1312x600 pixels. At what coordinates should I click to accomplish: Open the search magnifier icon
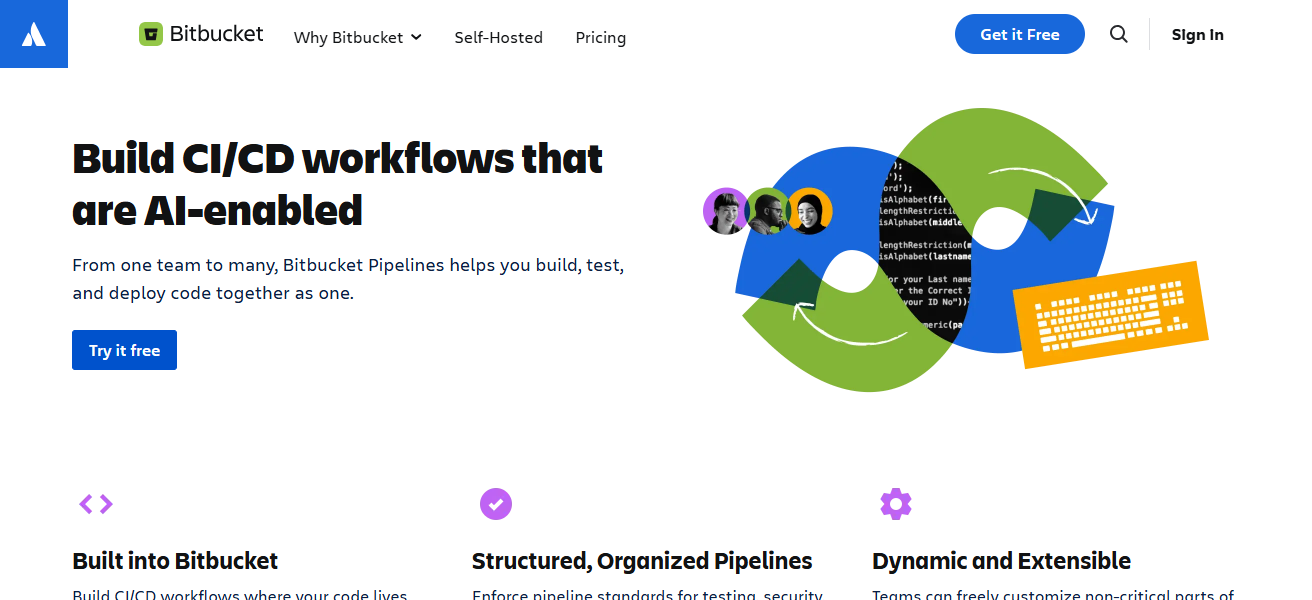1118,34
